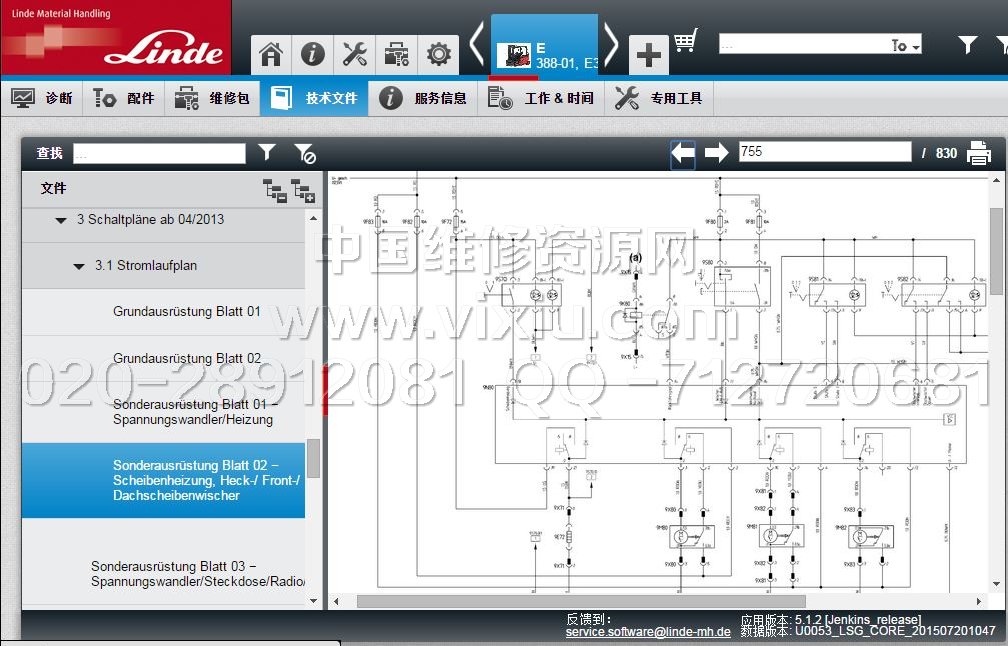The image size is (1008, 646).
Task: Go to previous page with left arrow
Action: click(x=683, y=153)
